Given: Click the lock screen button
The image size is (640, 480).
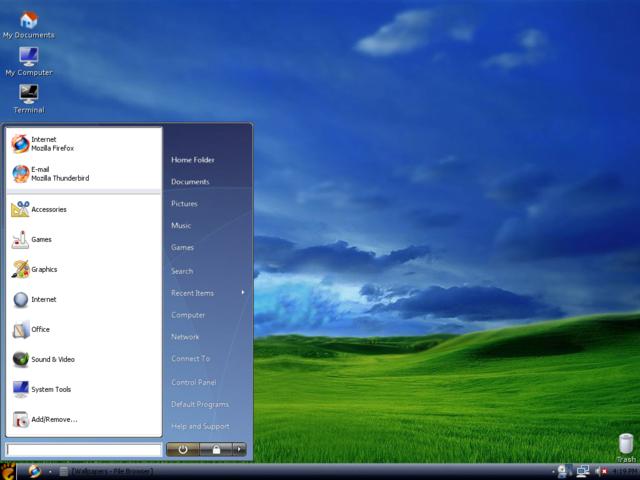Looking at the screenshot, I should click(216, 449).
